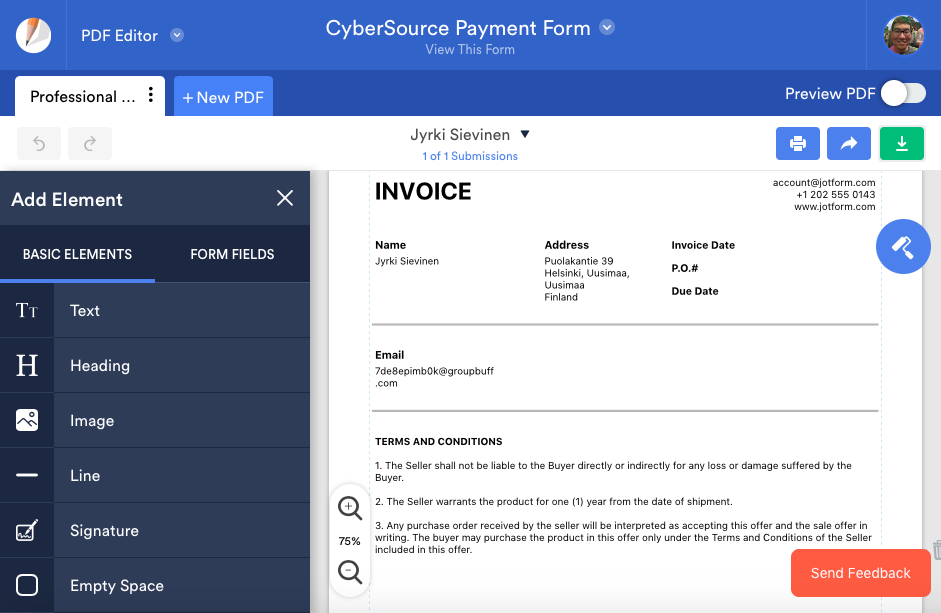Toggle the Preview PDF switch

903,94
